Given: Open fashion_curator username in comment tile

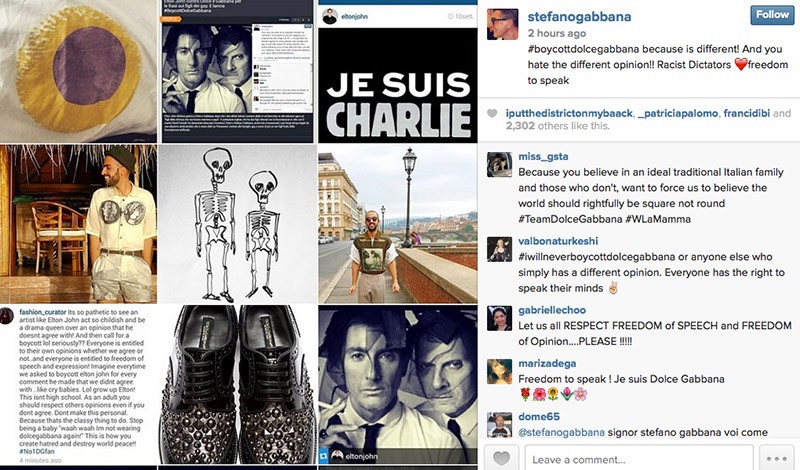Looking at the screenshot, I should pyautogui.click(x=43, y=312).
